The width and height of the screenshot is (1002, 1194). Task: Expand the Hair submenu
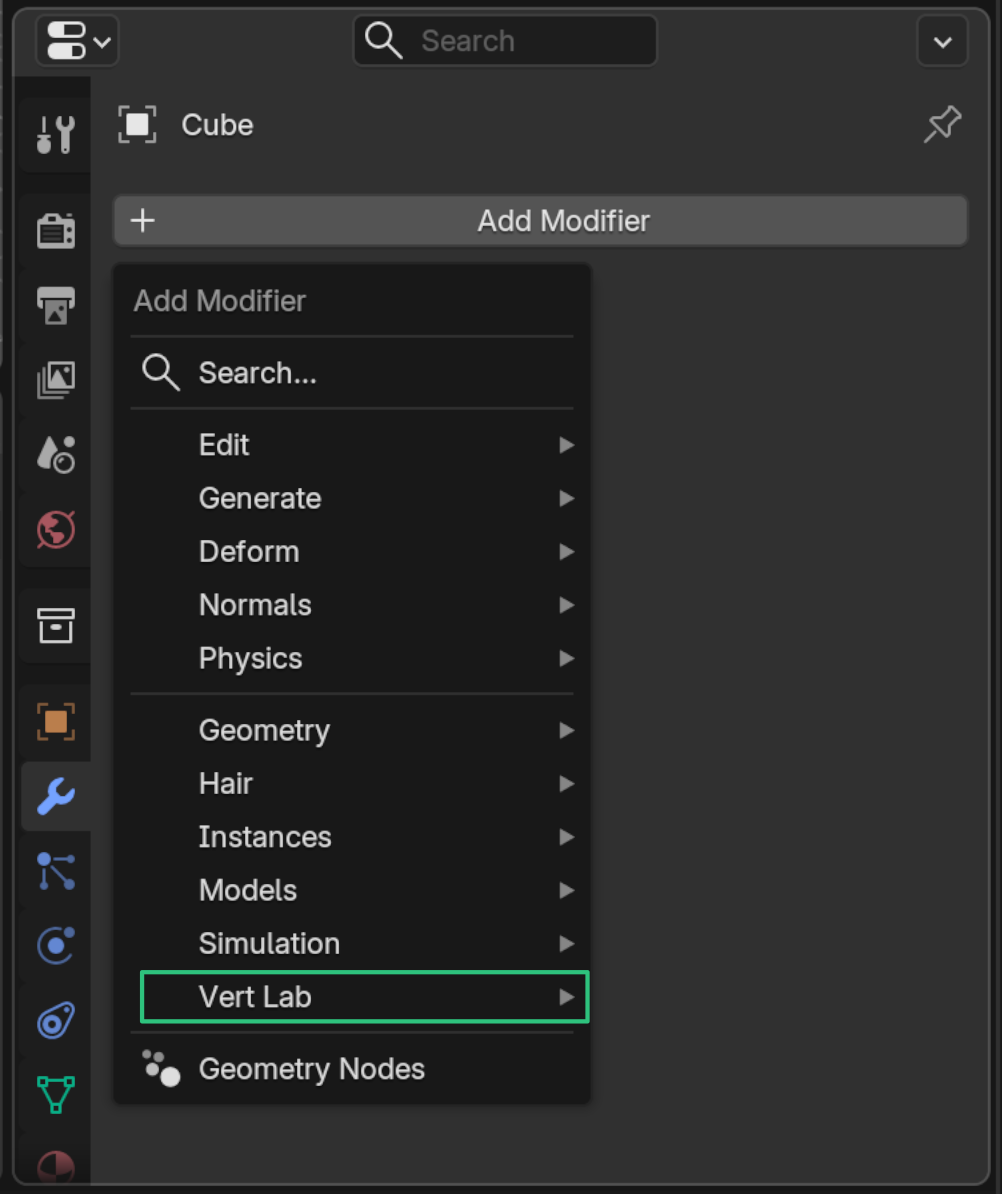(352, 784)
